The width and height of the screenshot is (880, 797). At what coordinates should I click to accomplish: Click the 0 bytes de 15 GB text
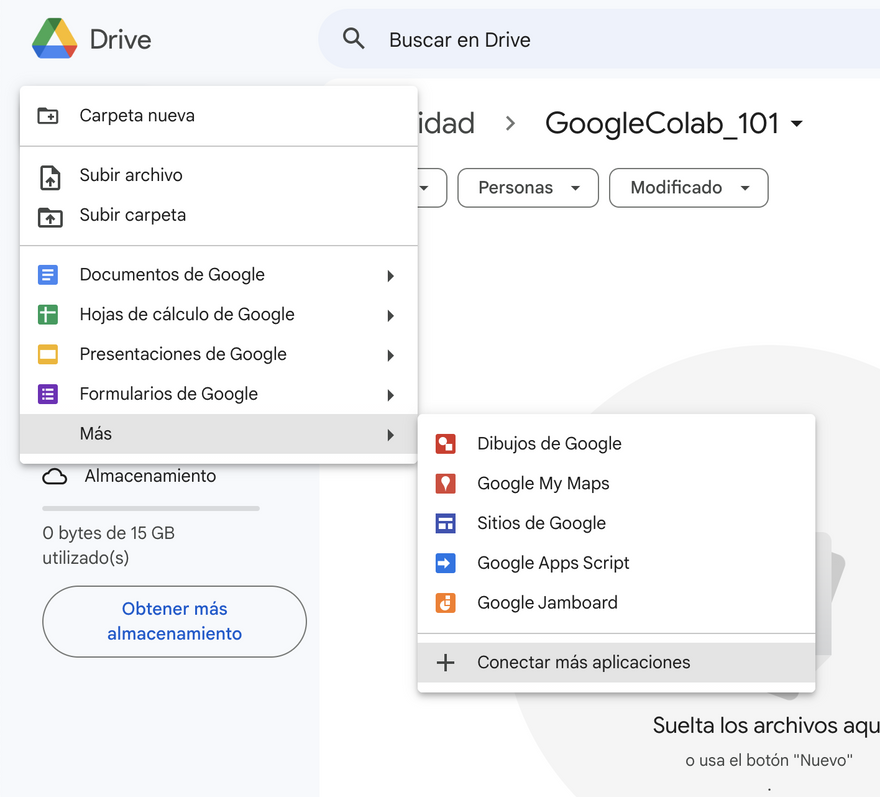(108, 545)
